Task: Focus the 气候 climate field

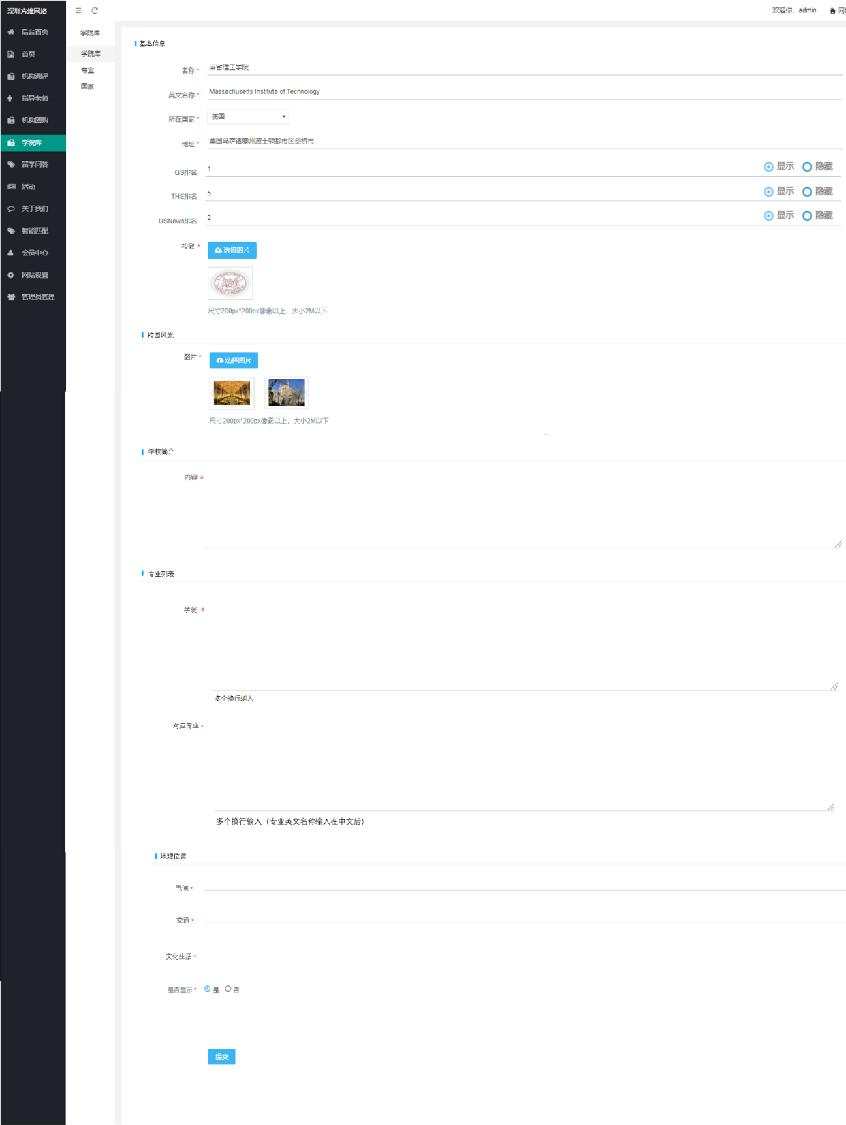Action: pos(525,885)
